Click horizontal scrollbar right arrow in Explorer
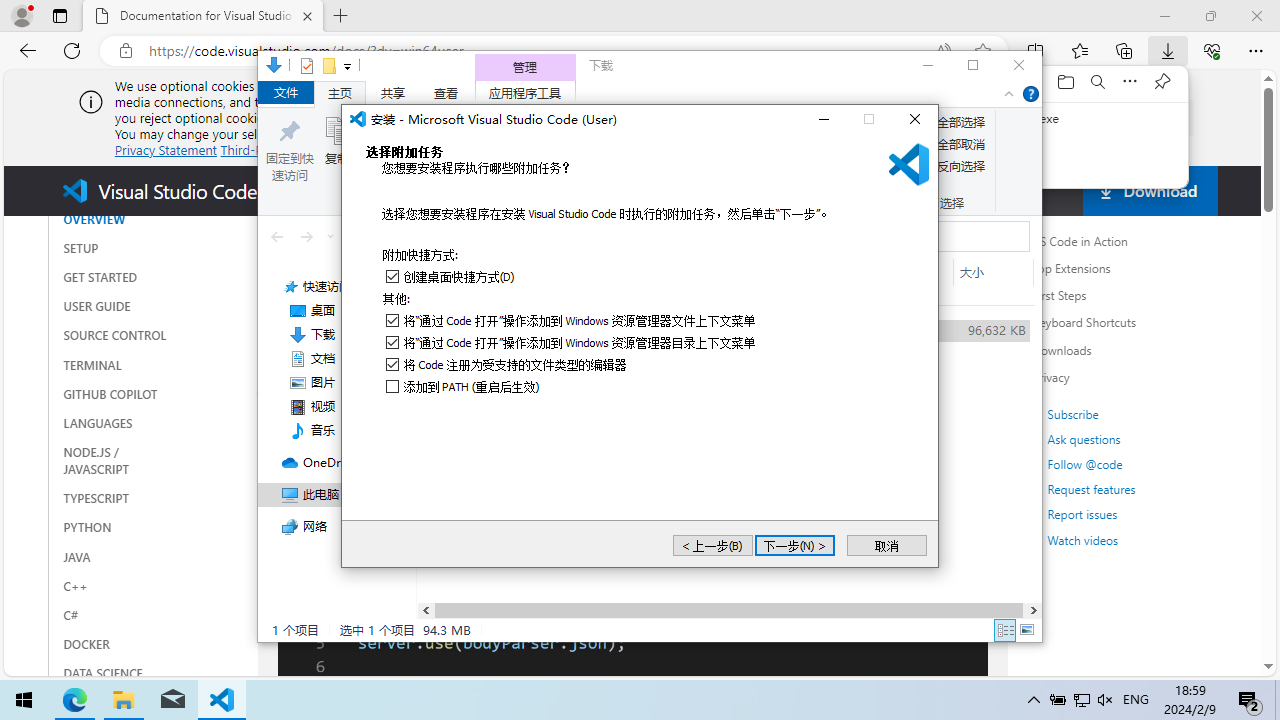Viewport: 1280px width, 720px height. click(x=1033, y=610)
